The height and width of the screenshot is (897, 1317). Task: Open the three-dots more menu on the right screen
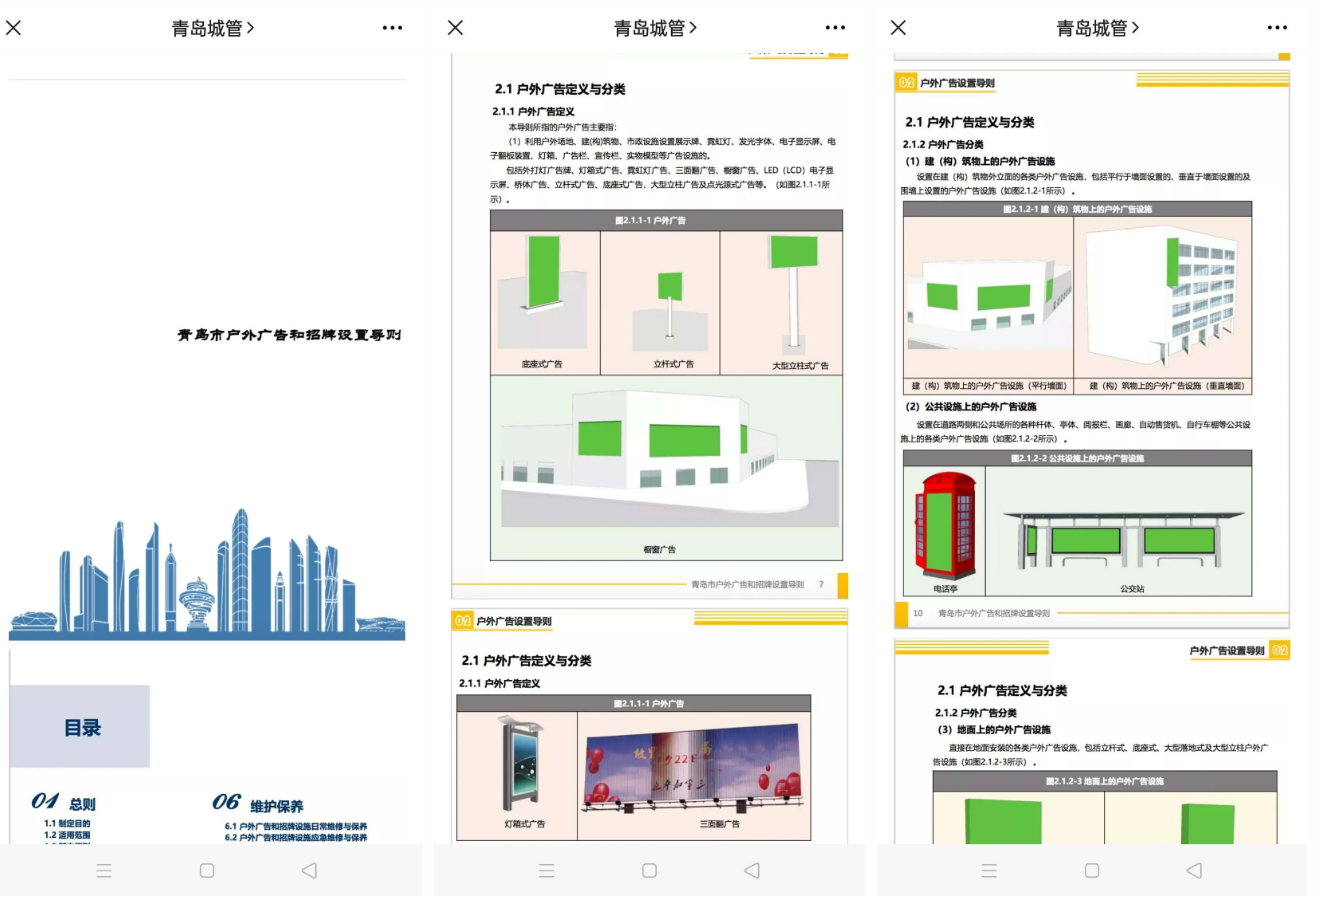(x=1277, y=28)
